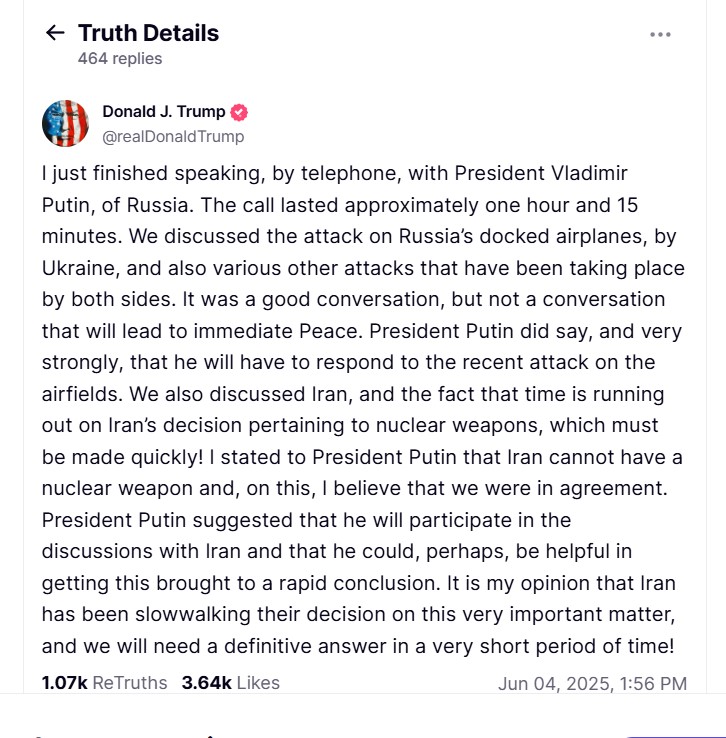Click the line about Russia's docked airplanes
Image resolution: width=726 pixels, height=738 pixels.
[x=359, y=236]
